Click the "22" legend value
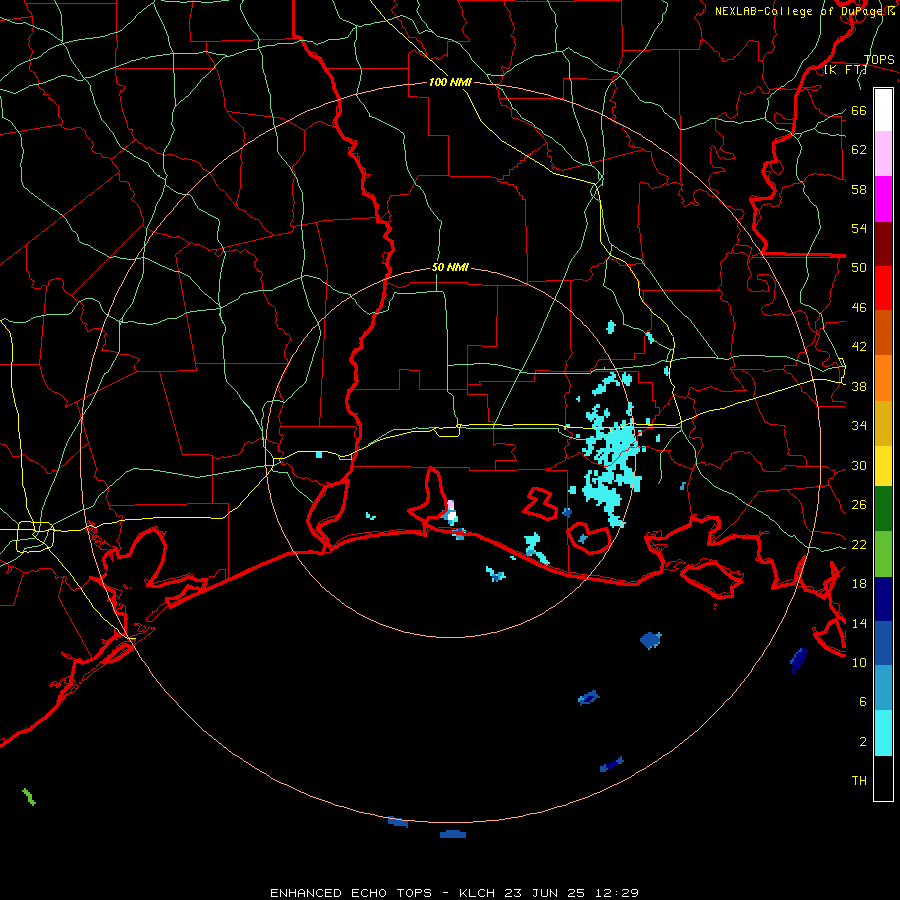900x900 pixels. pos(859,544)
